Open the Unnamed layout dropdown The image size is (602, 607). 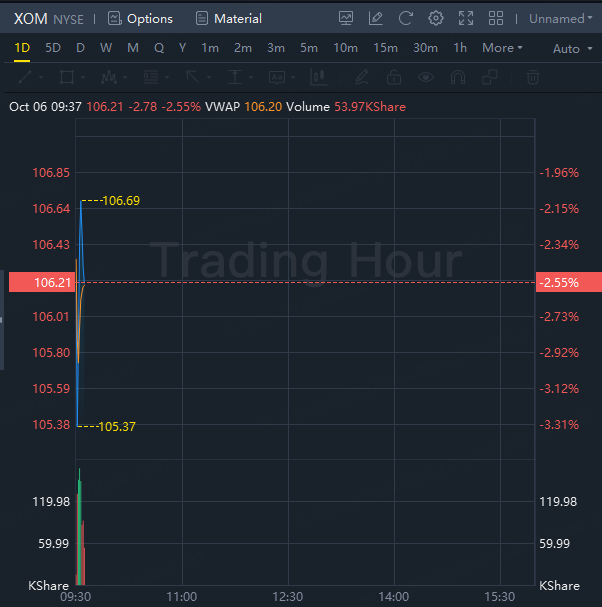(x=557, y=18)
